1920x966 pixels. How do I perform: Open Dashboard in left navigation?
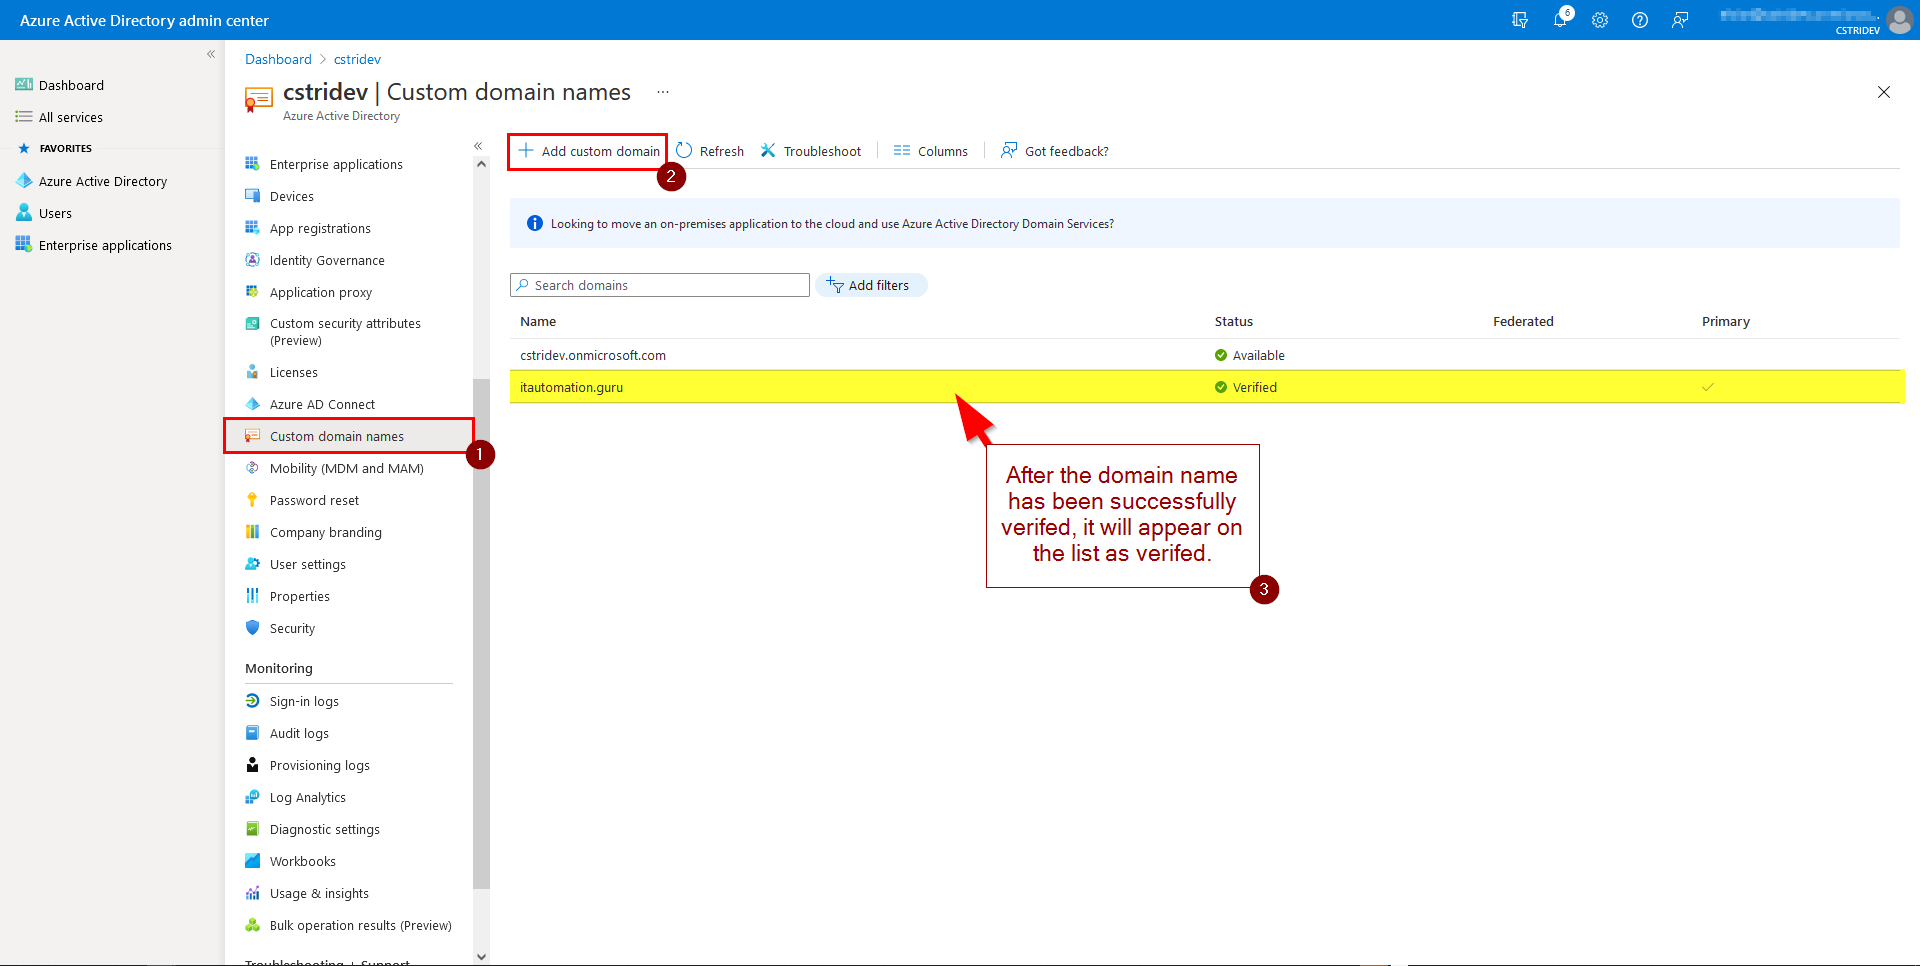pos(71,85)
